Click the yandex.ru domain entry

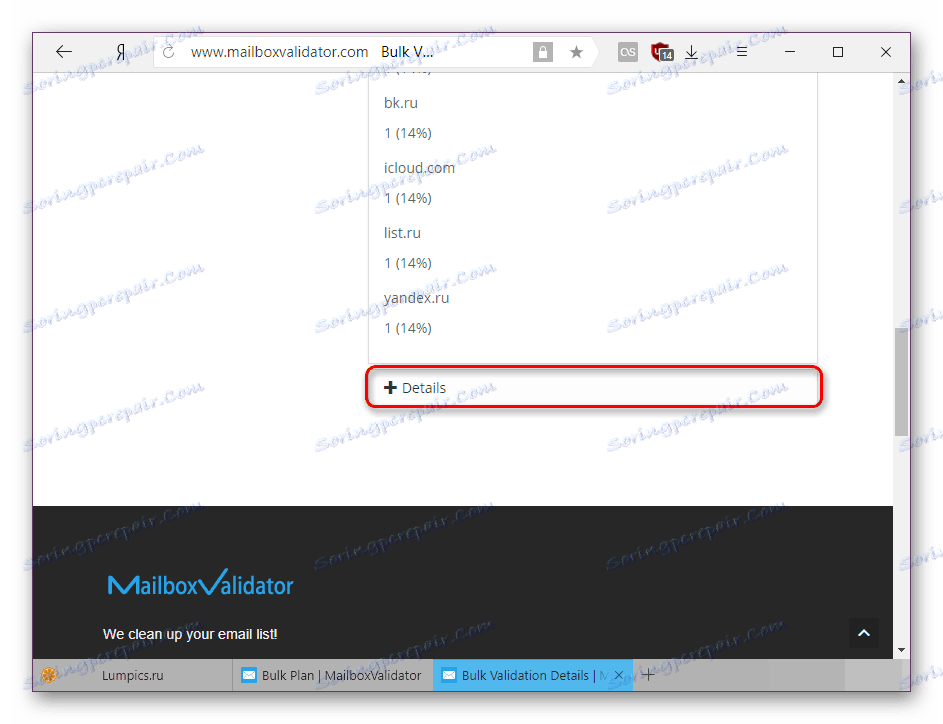[417, 297]
